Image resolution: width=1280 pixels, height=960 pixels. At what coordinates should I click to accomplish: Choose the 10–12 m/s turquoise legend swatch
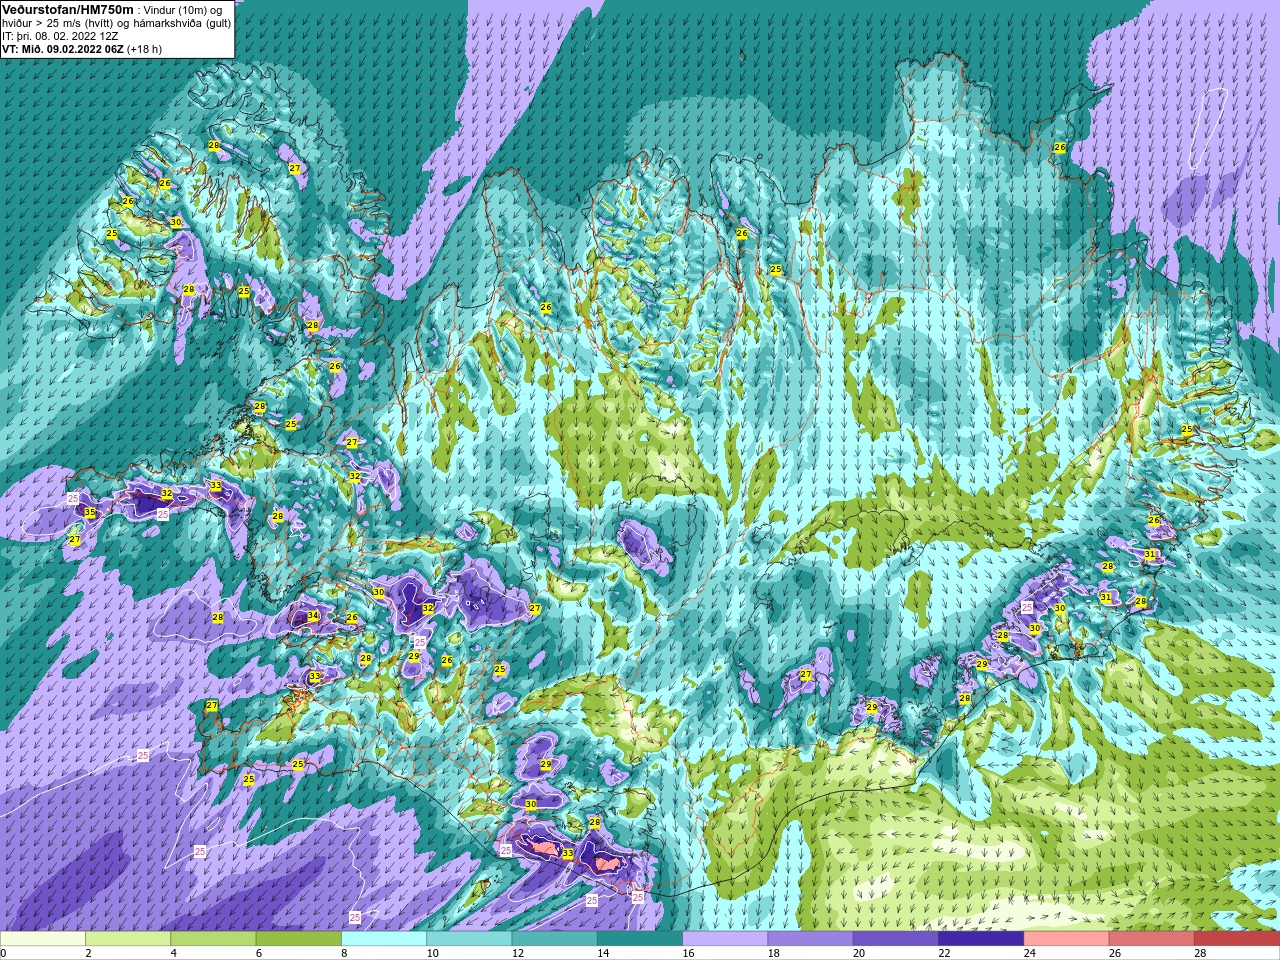point(469,939)
